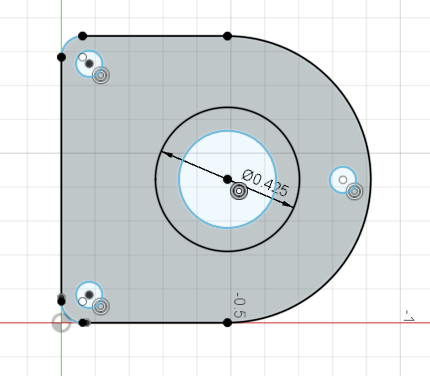
Task: Select the concentric constraint icon at circle center
Action: coord(239,191)
